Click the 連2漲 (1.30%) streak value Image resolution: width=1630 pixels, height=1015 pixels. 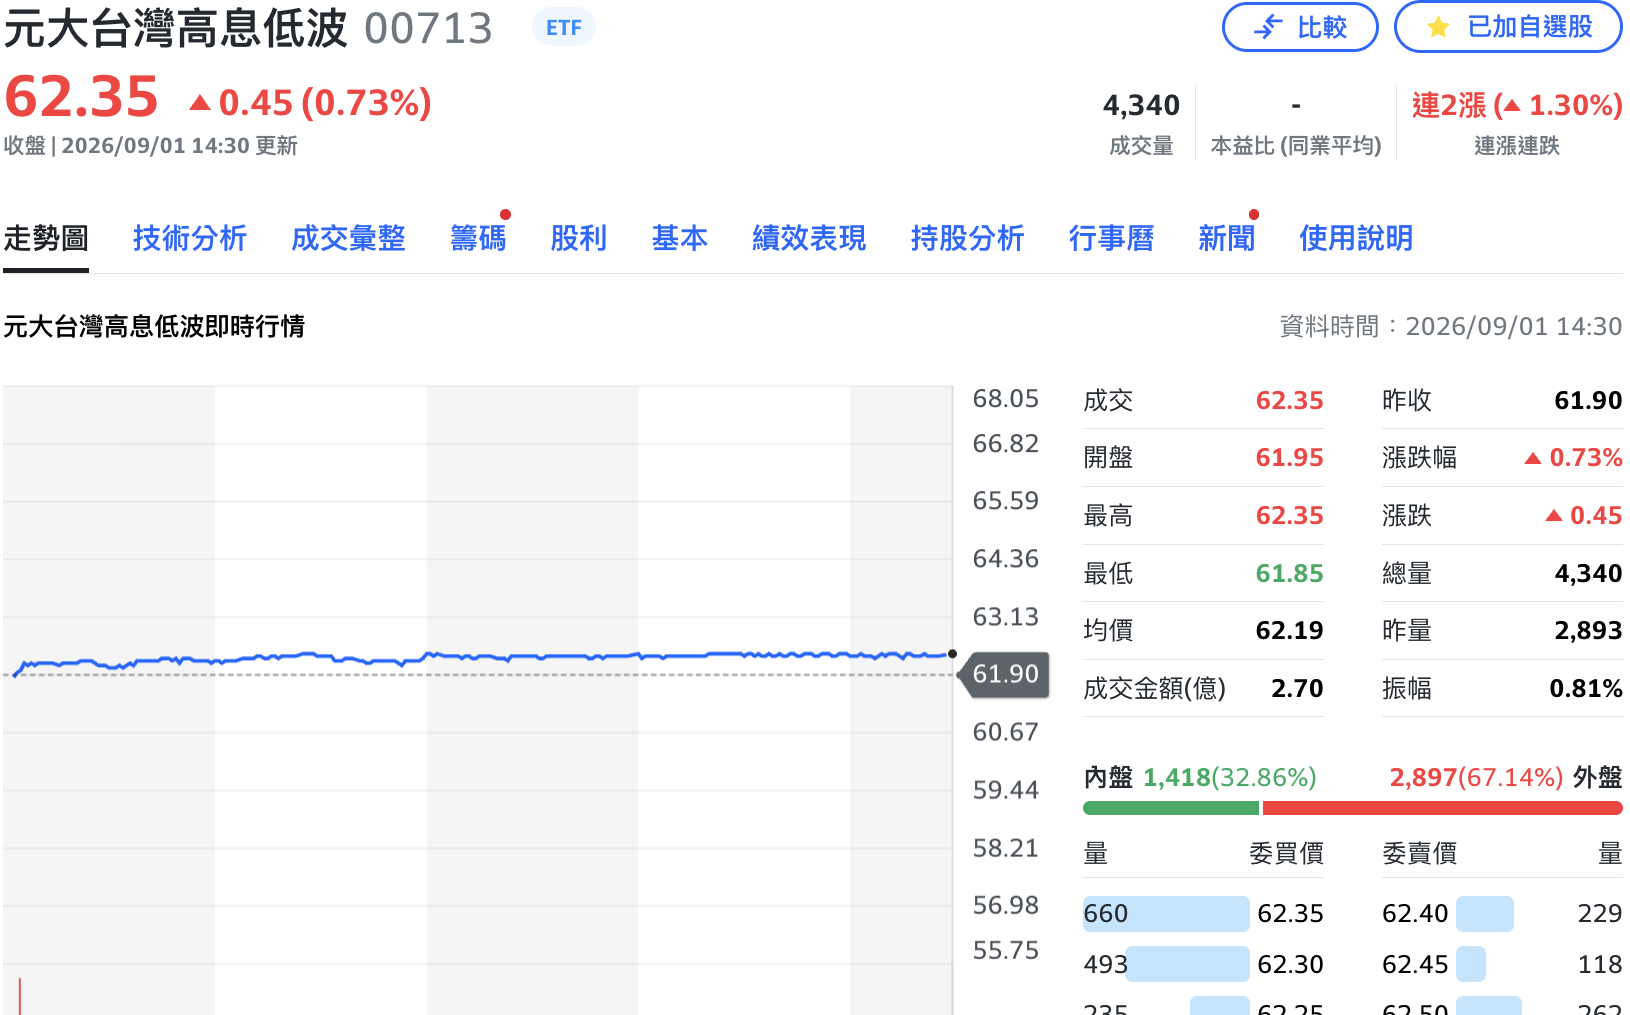[x=1517, y=105]
